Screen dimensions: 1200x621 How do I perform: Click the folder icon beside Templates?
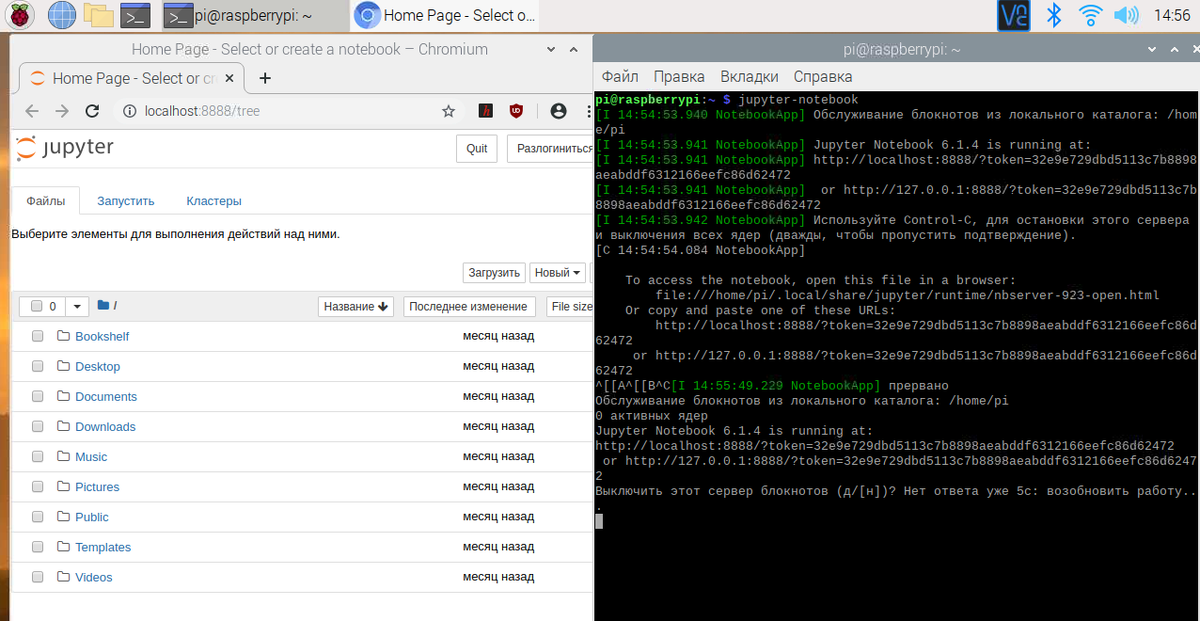(x=64, y=547)
